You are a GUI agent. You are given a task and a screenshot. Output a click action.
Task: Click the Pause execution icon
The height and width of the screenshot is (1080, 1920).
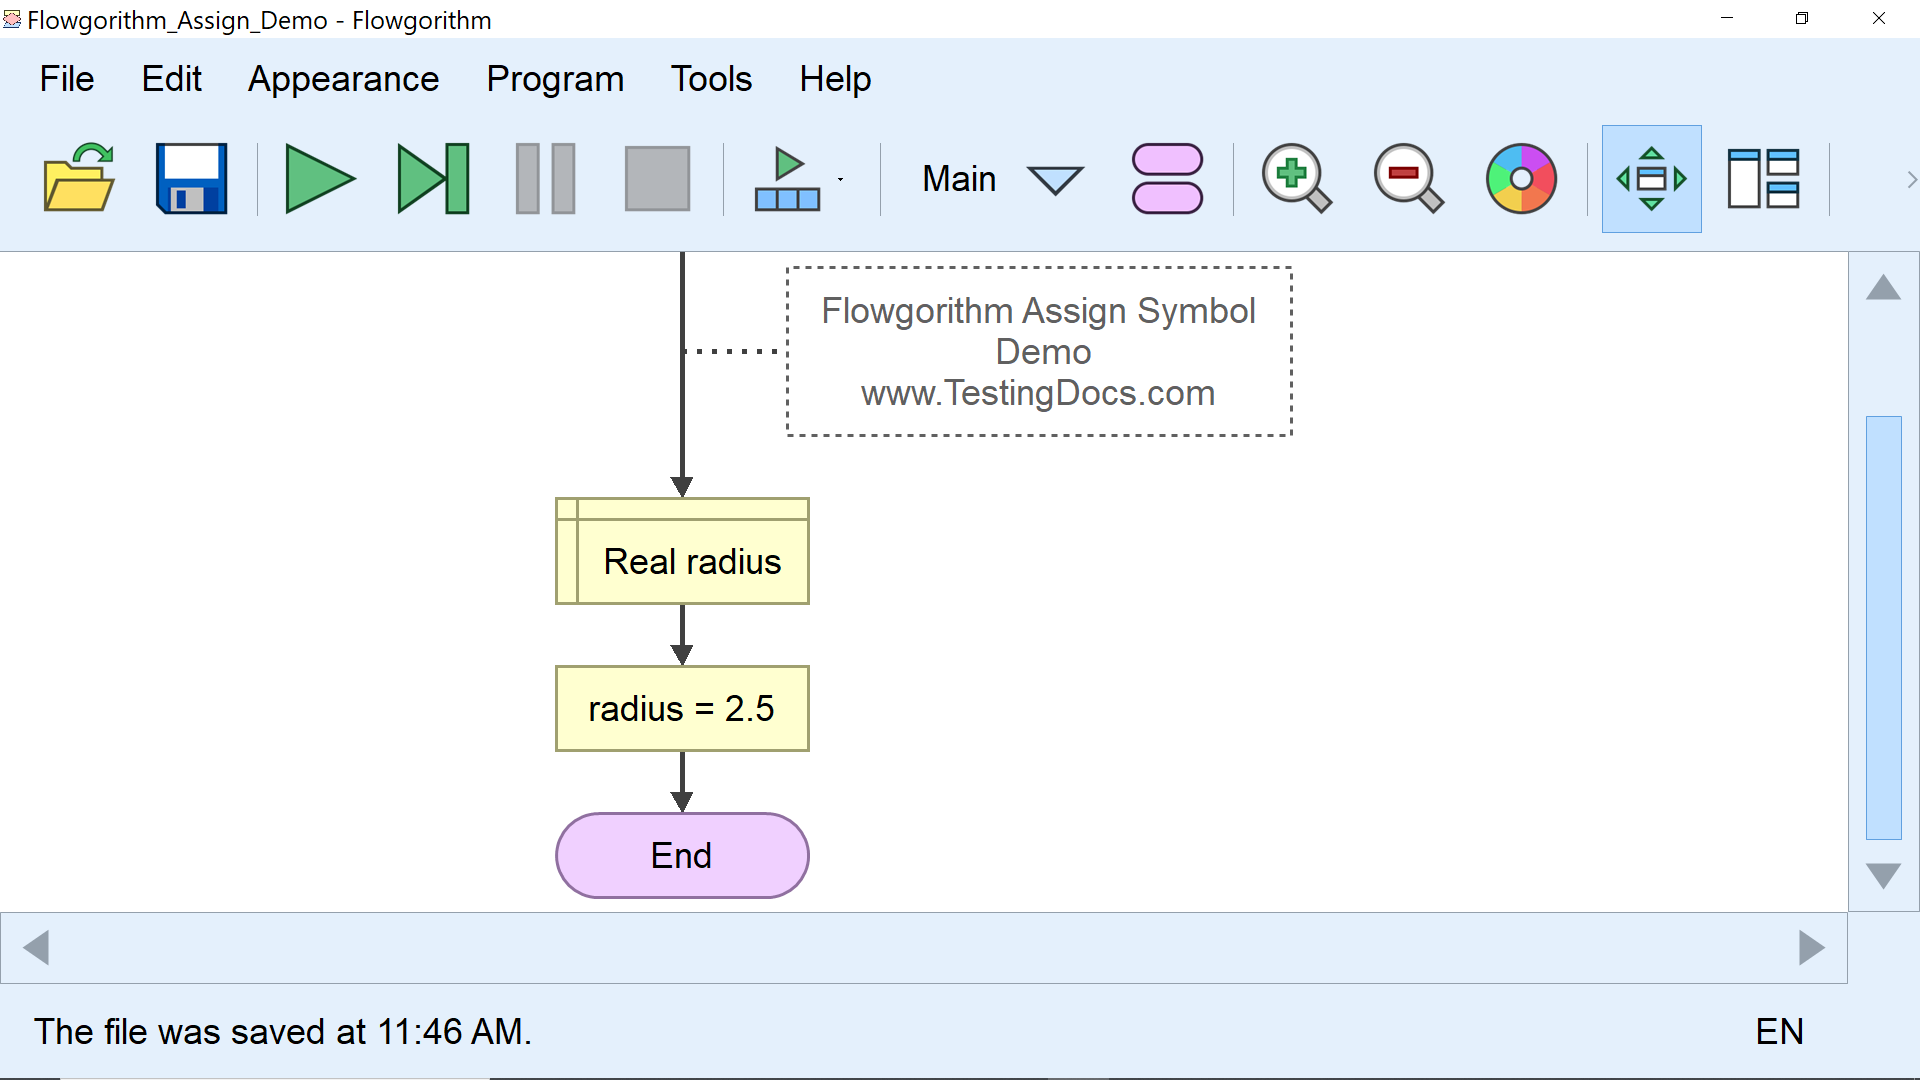pyautogui.click(x=545, y=179)
